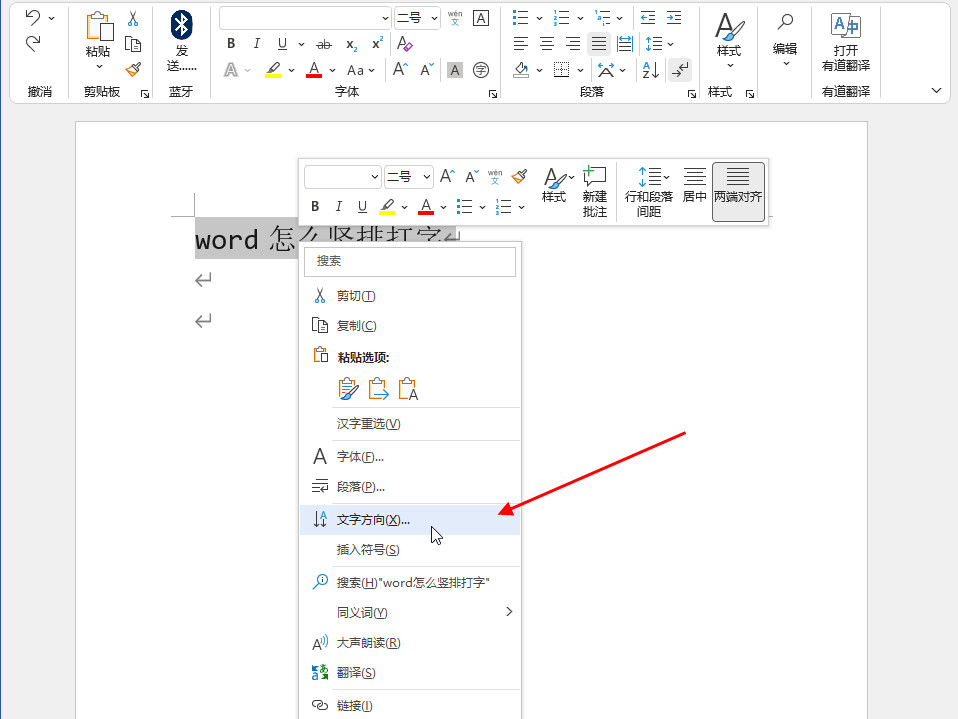This screenshot has height=719, width=958.
Task: Apply yellow text highlight color in ribbon
Action: click(x=273, y=70)
